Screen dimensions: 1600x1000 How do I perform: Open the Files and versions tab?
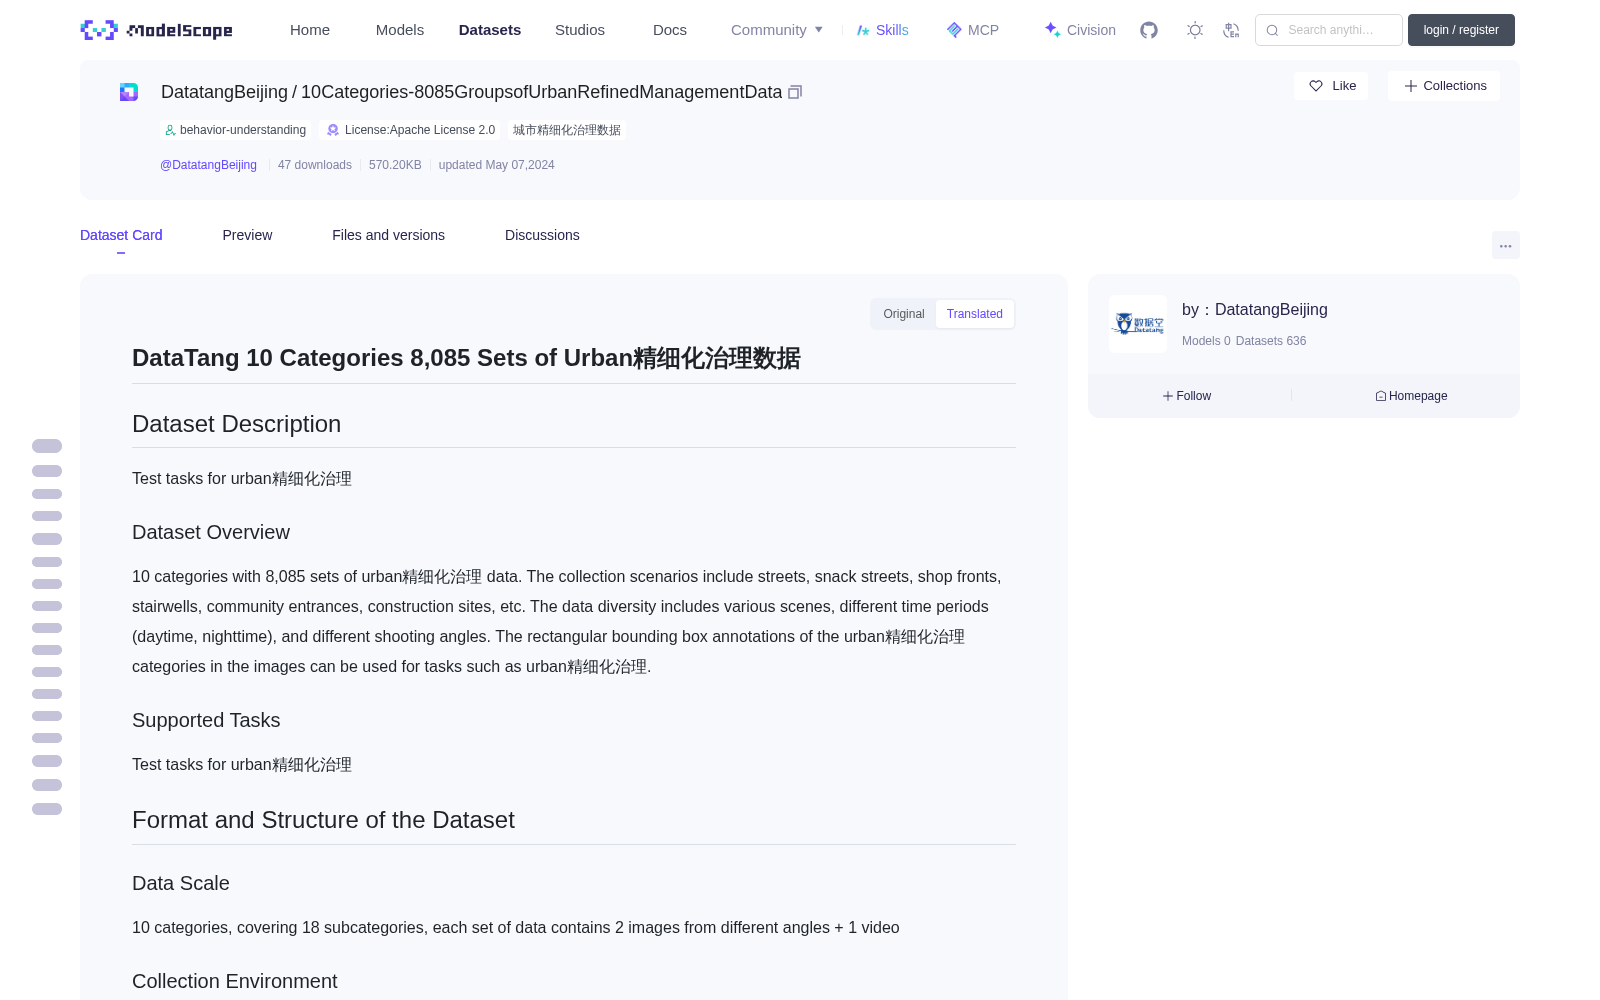click(x=388, y=235)
